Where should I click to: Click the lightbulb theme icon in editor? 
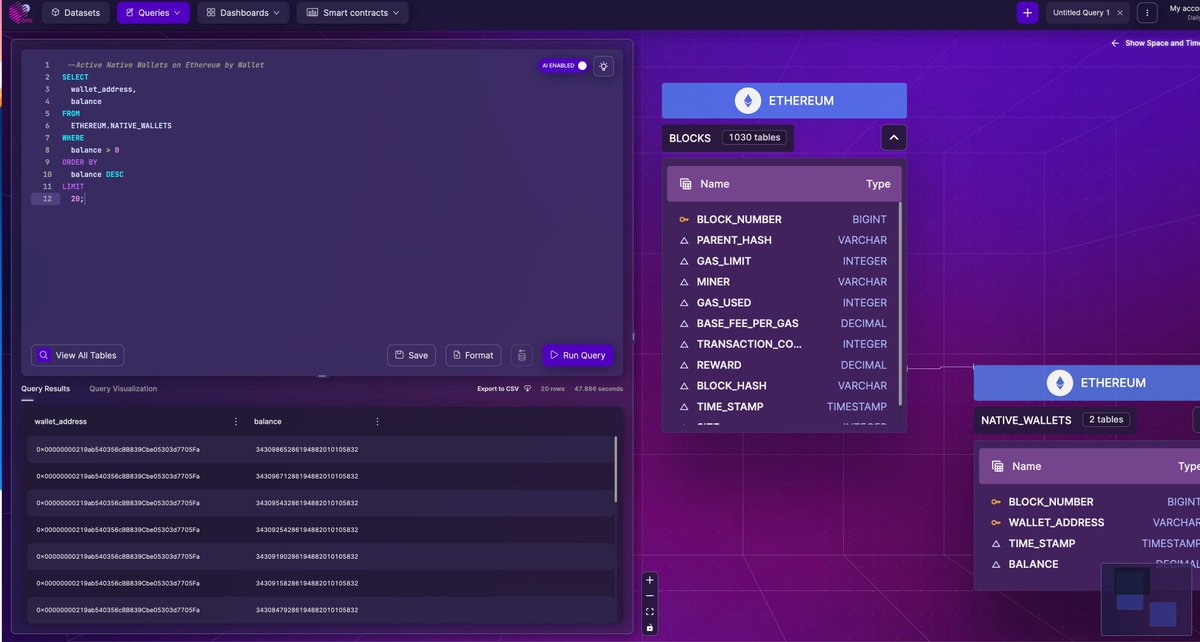[603, 66]
